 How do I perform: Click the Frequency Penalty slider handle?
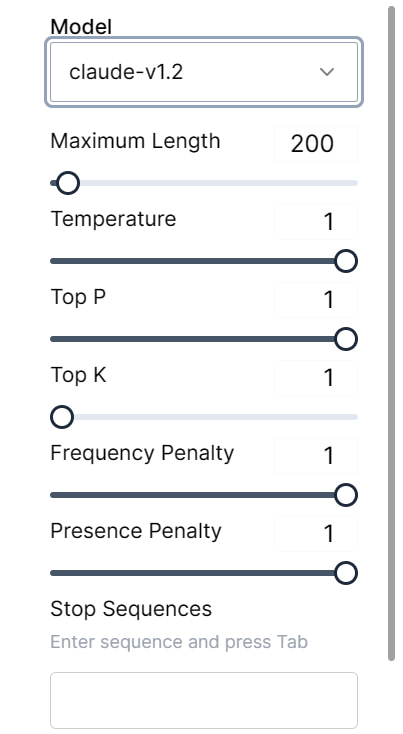[x=346, y=495]
